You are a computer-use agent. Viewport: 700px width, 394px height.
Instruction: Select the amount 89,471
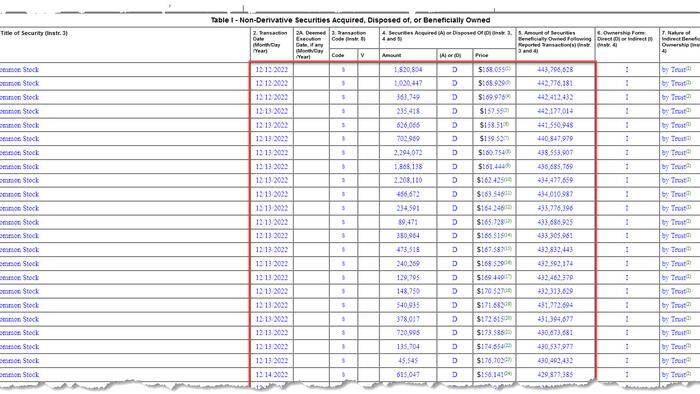408,222
